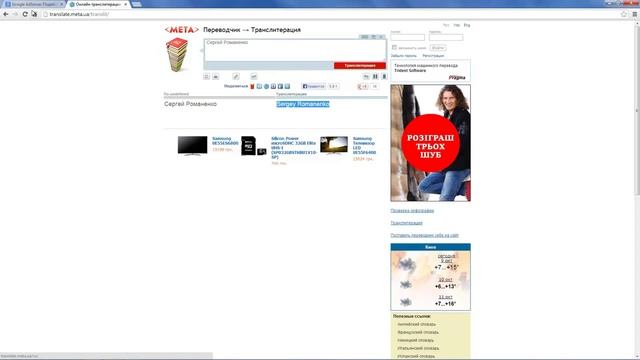This screenshot has width=640, height=360.
Task: Click the Киев weather header
Action: (430, 247)
